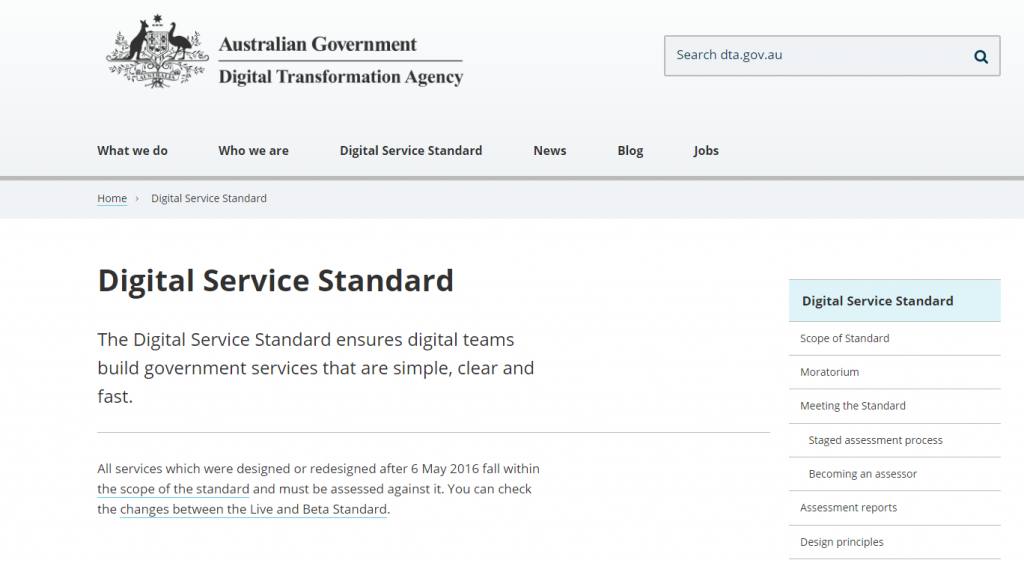Image resolution: width=1024 pixels, height=563 pixels.
Task: Open the Jobs page
Action: coord(706,151)
